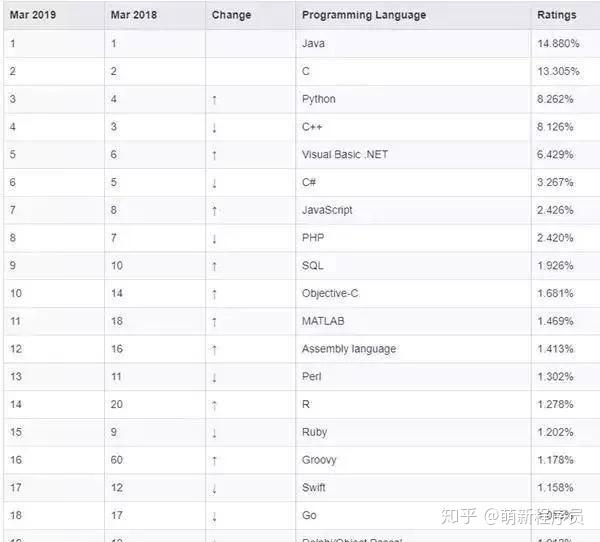This screenshot has width=600, height=542.
Task: Click the JavaScript language name
Action: tap(327, 210)
